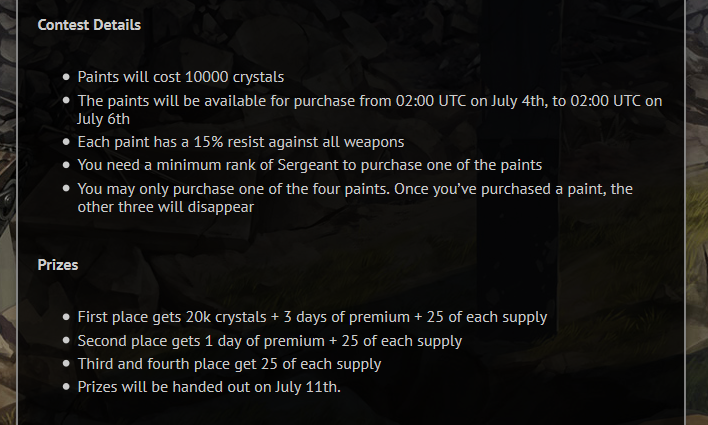Click the bullet beside the 15% resist line
The height and width of the screenshot is (425, 708).
point(66,142)
